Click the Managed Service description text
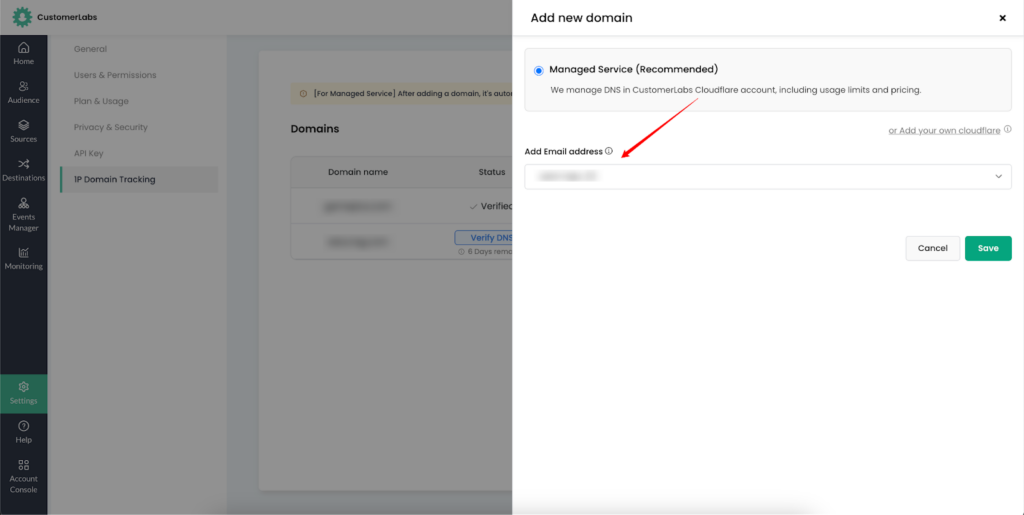 pos(735,90)
